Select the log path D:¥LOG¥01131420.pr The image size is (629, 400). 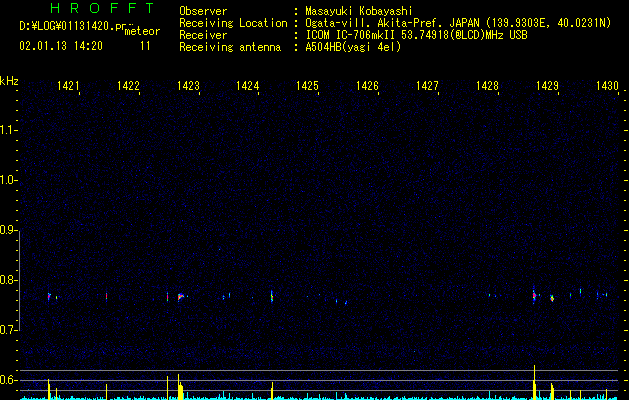[x=73, y=26]
